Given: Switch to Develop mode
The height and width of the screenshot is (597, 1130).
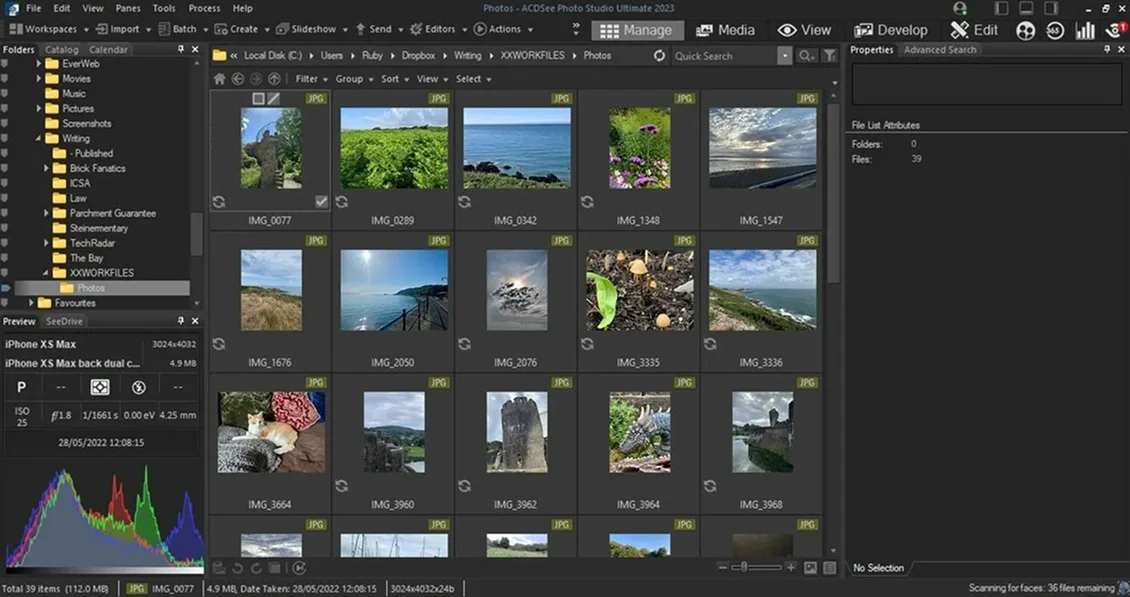Looking at the screenshot, I should [891, 30].
